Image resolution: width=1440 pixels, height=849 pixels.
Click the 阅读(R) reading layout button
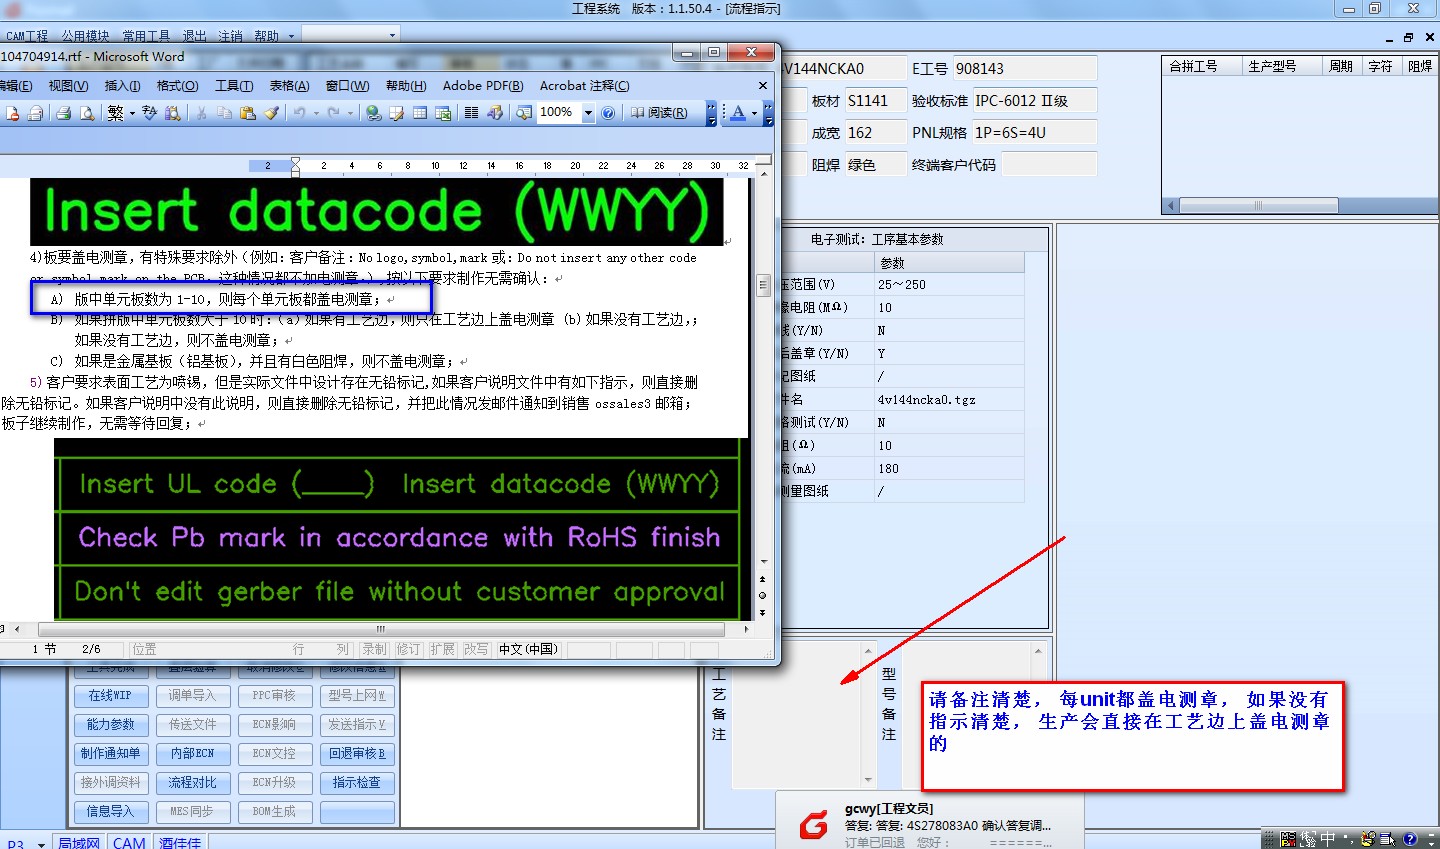pyautogui.click(x=659, y=113)
